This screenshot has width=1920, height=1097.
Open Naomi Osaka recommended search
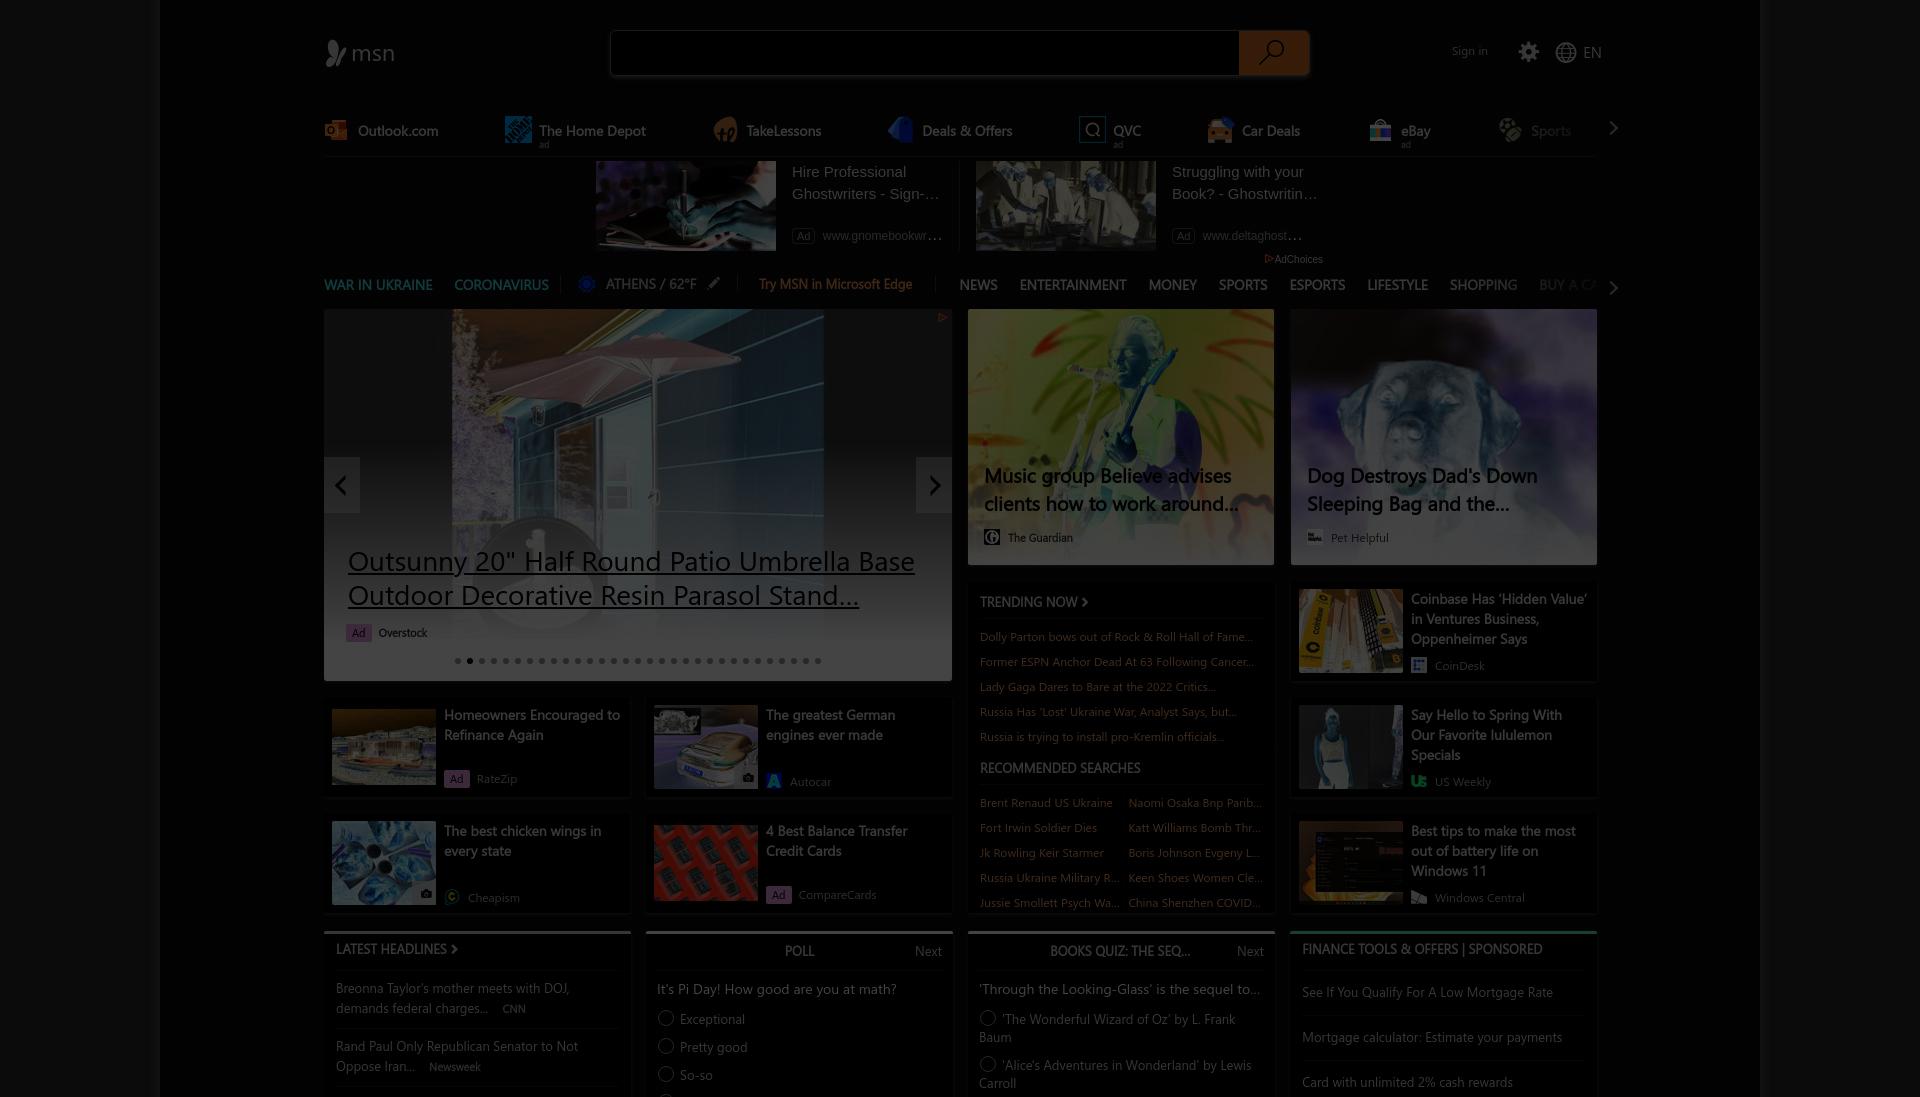click(x=1195, y=803)
